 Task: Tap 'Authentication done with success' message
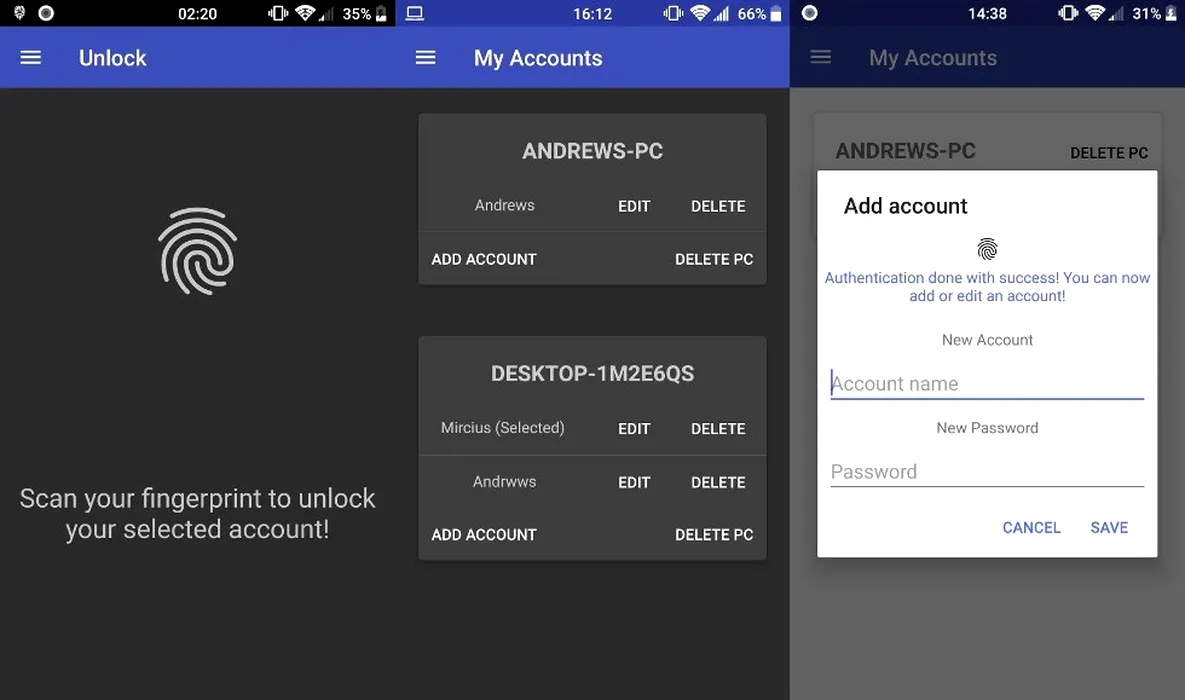[987, 287]
